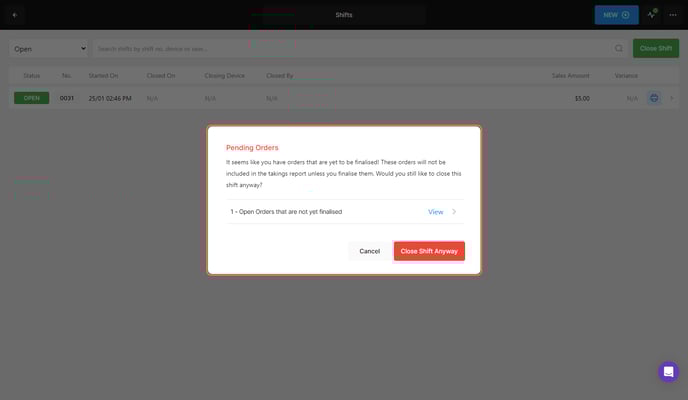Viewport: 688px width, 400px height.
Task: Sort by the Sales Amount column header
Action: [572, 75]
